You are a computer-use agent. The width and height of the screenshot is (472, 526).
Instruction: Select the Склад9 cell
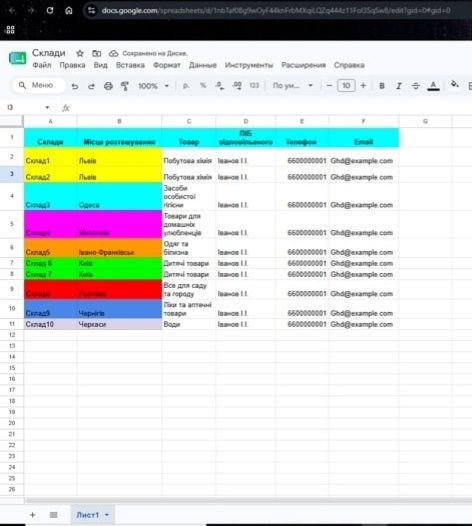coord(50,309)
